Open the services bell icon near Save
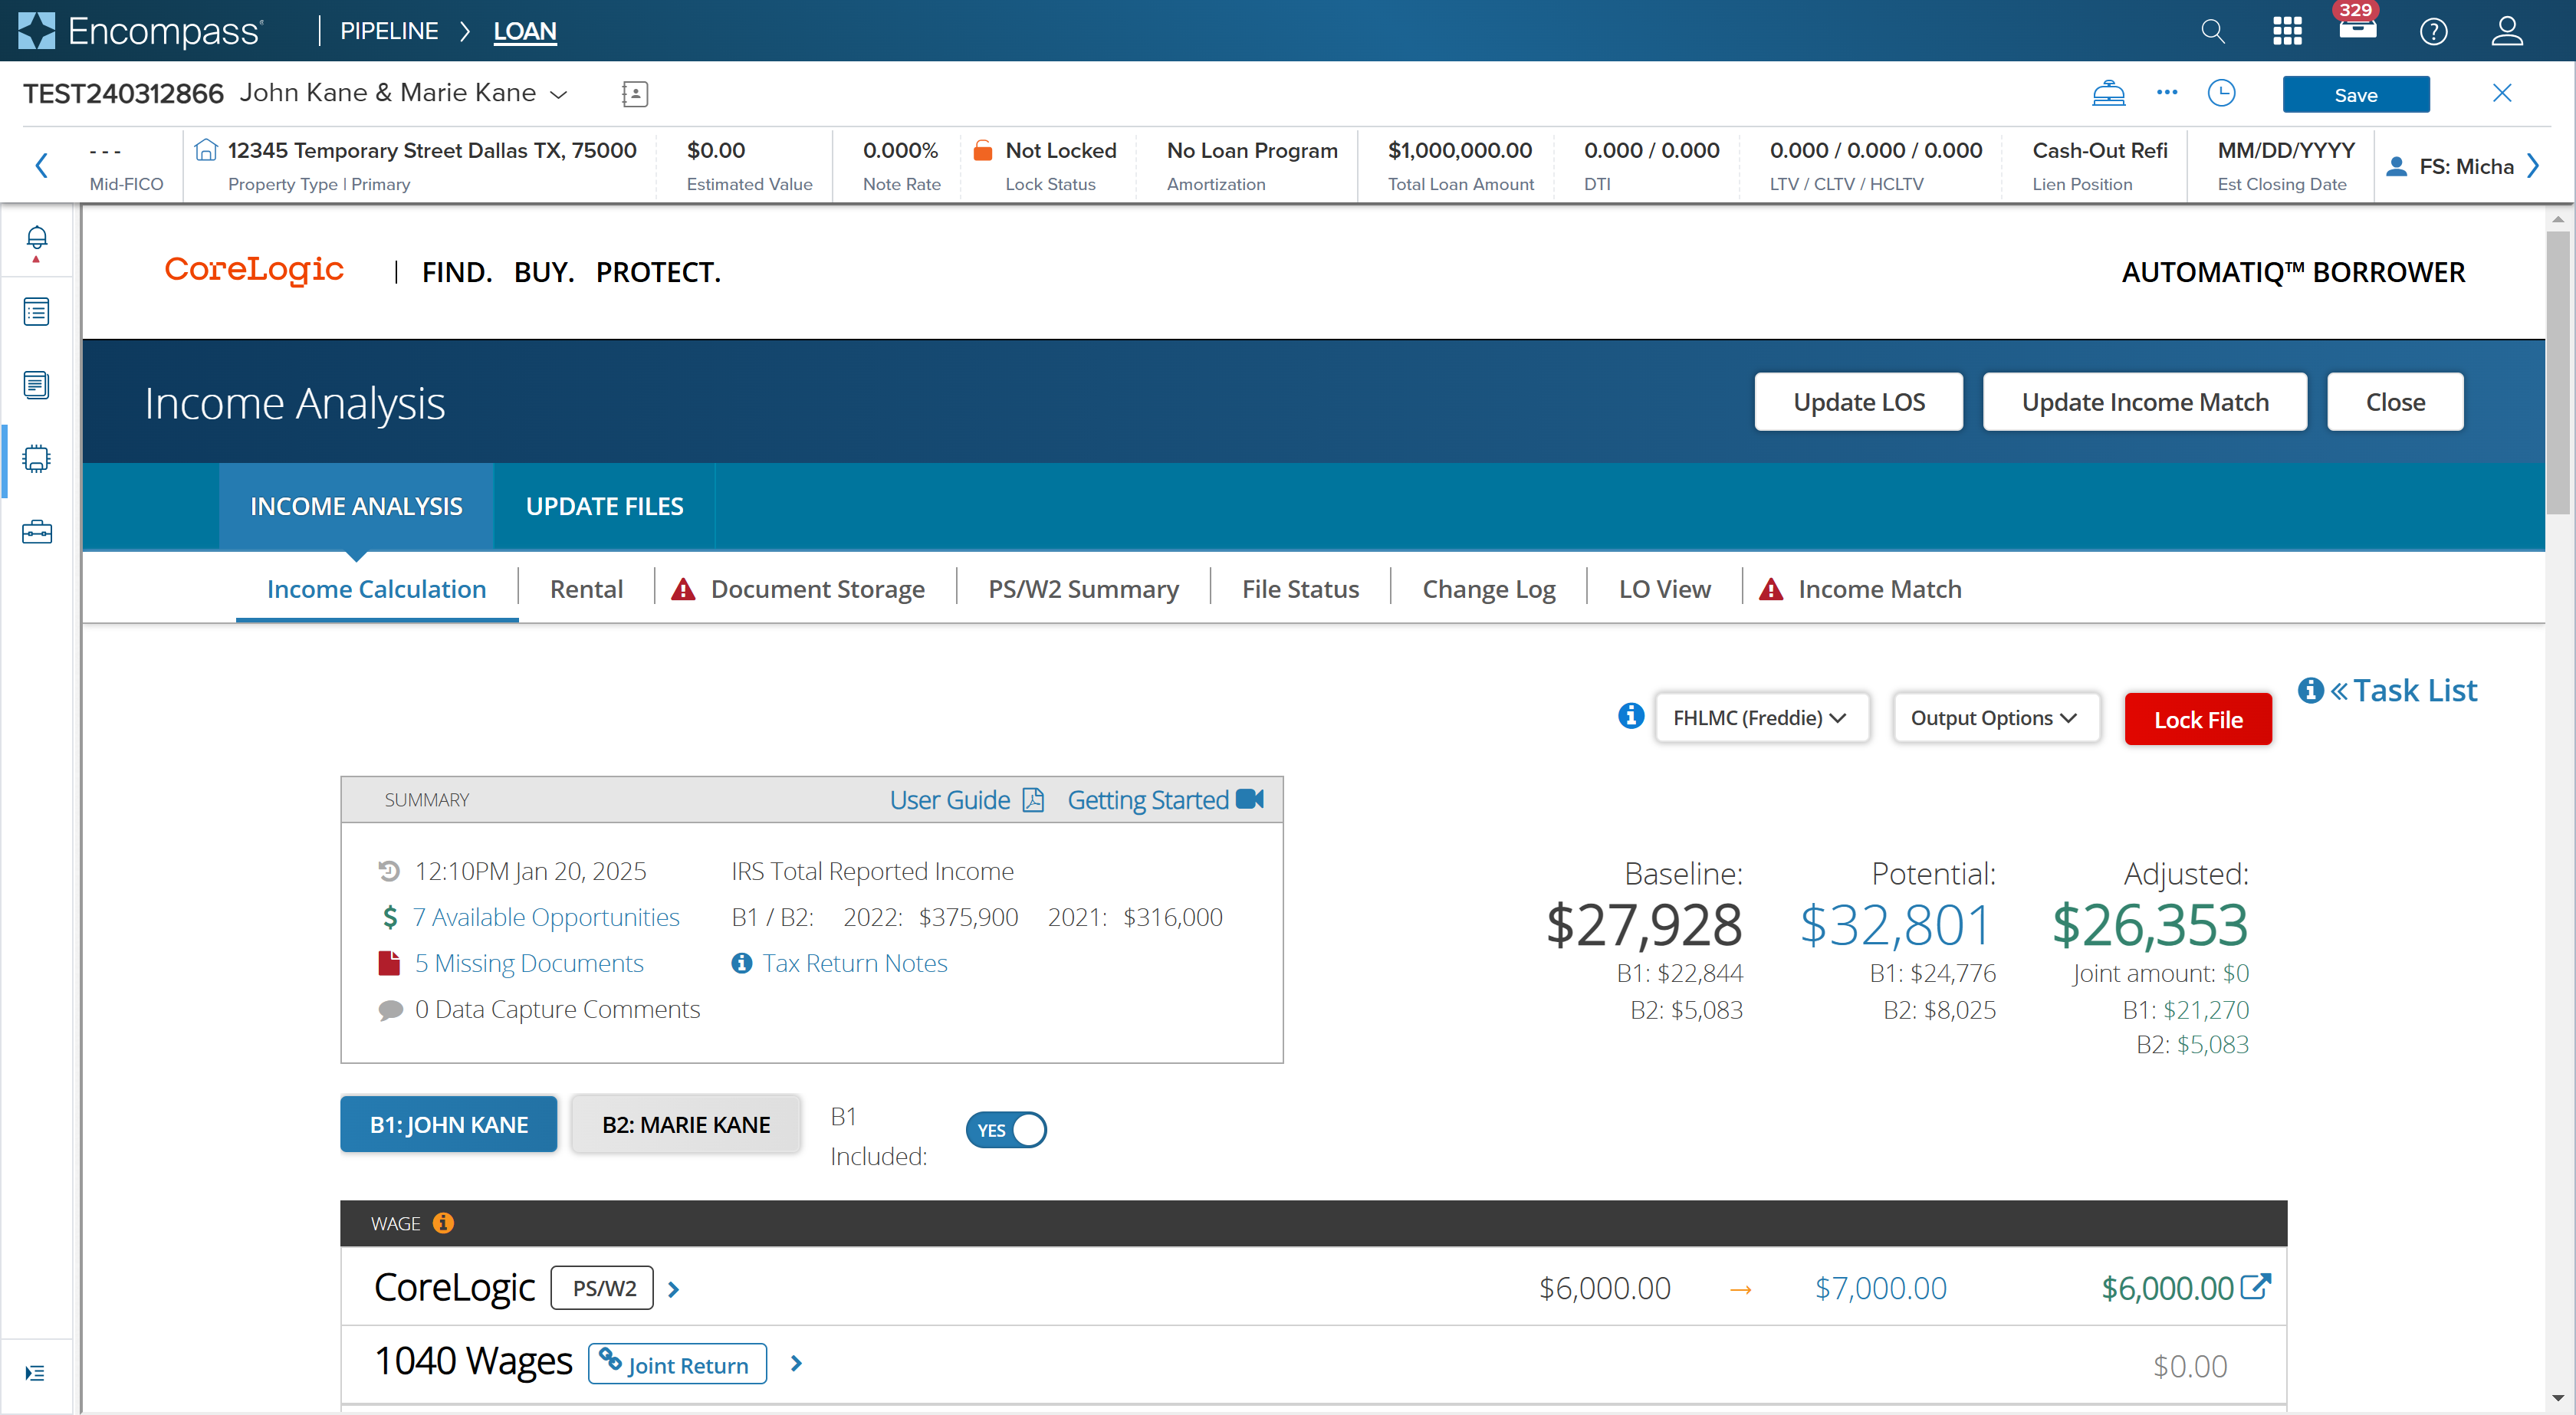Image resolution: width=2576 pixels, height=1415 pixels. pos(2108,93)
